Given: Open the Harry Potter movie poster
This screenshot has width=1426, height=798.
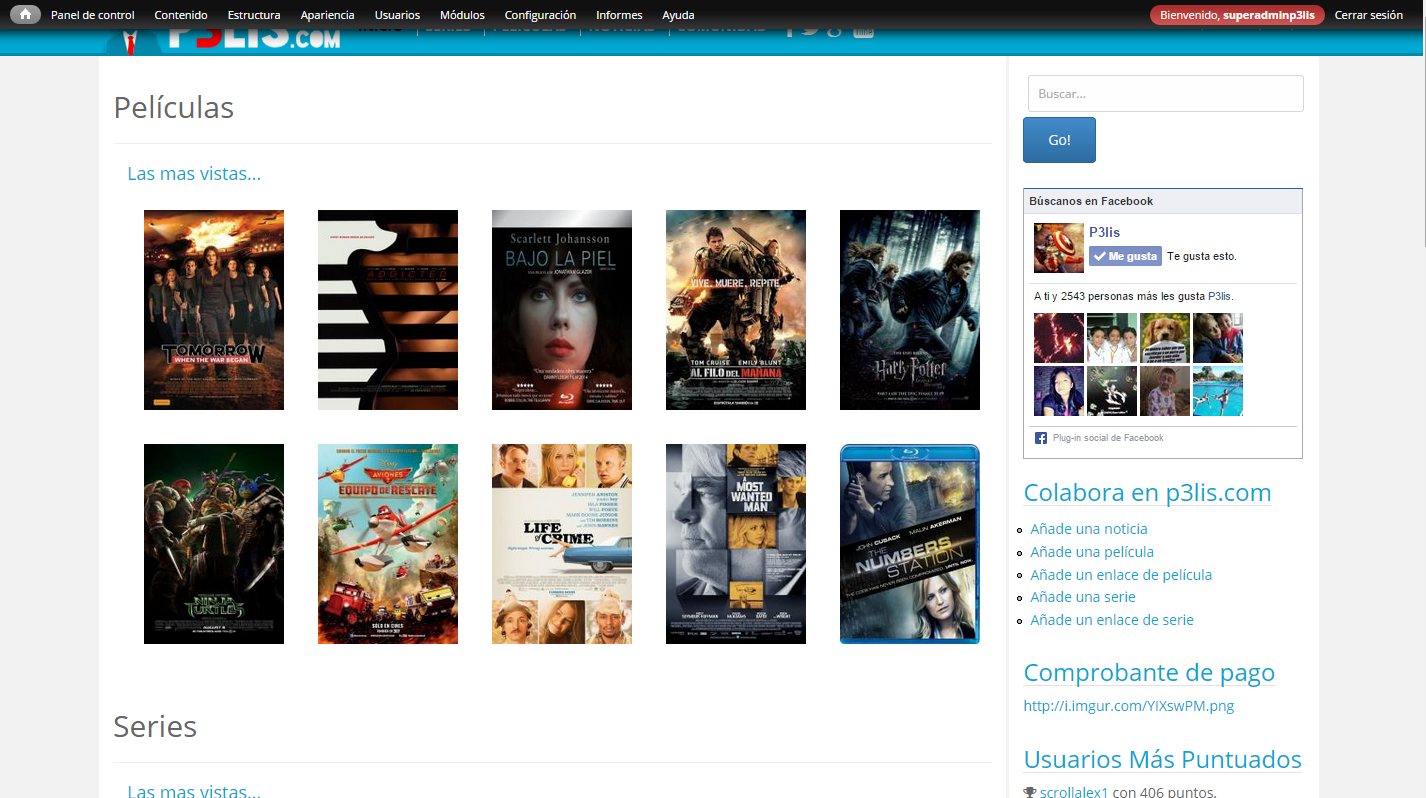Looking at the screenshot, I should click(910, 310).
